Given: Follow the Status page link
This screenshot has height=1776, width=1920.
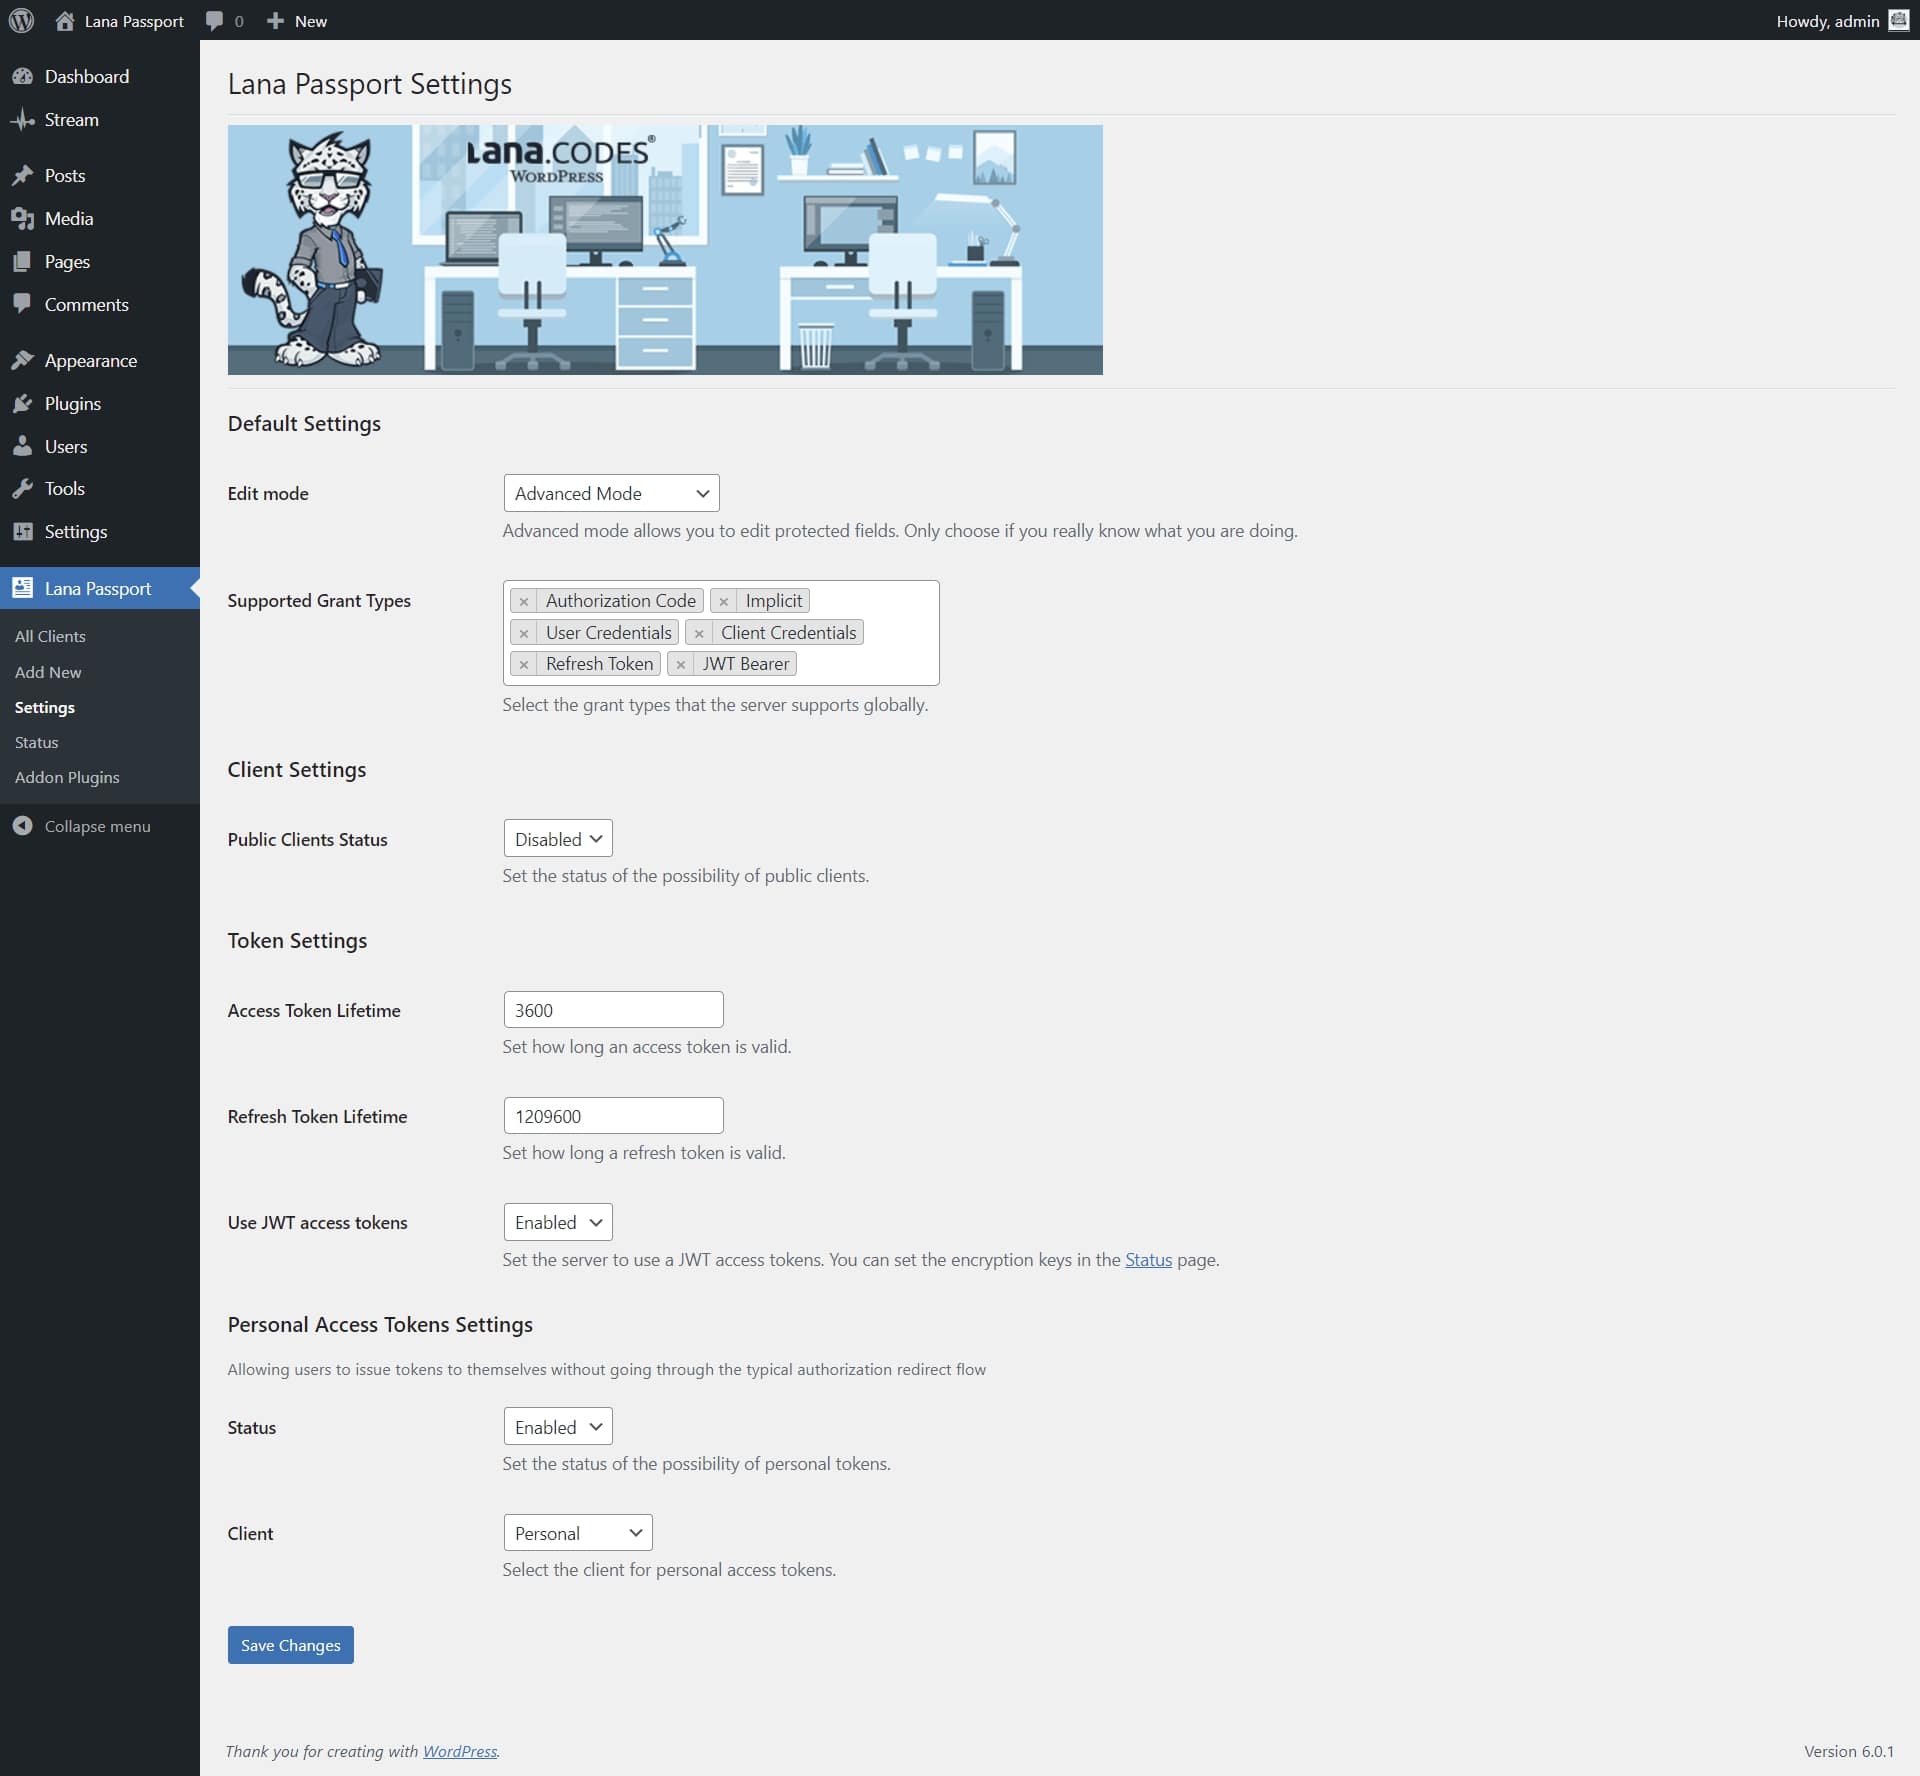Looking at the screenshot, I should point(1148,1260).
